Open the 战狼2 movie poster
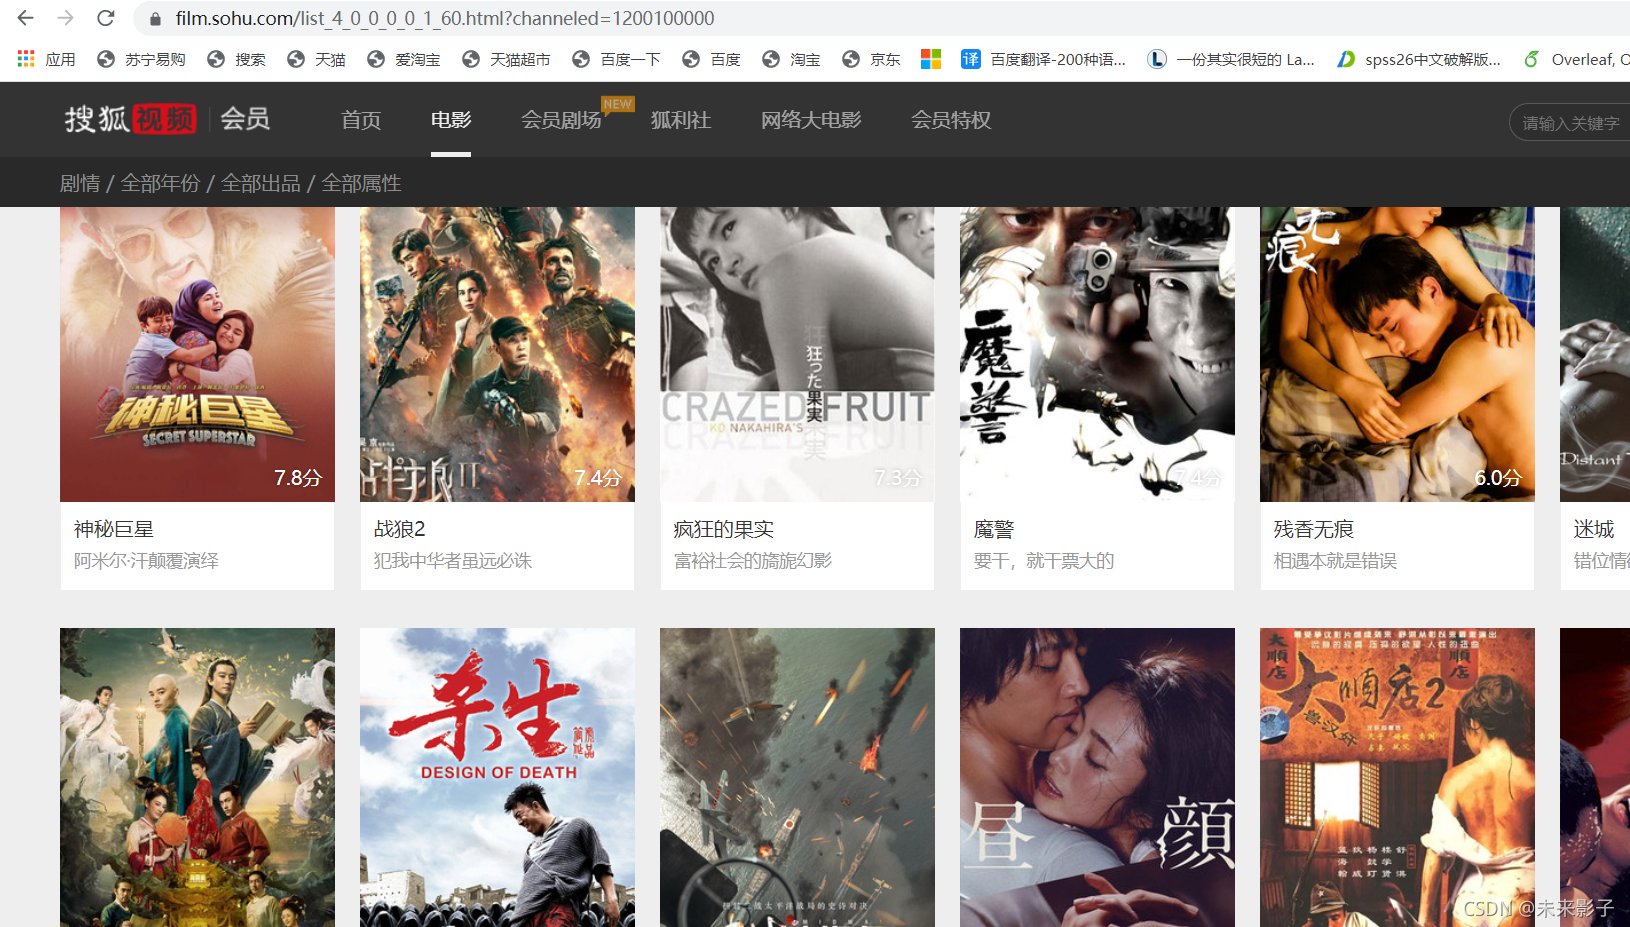This screenshot has width=1630, height=927. (x=497, y=354)
